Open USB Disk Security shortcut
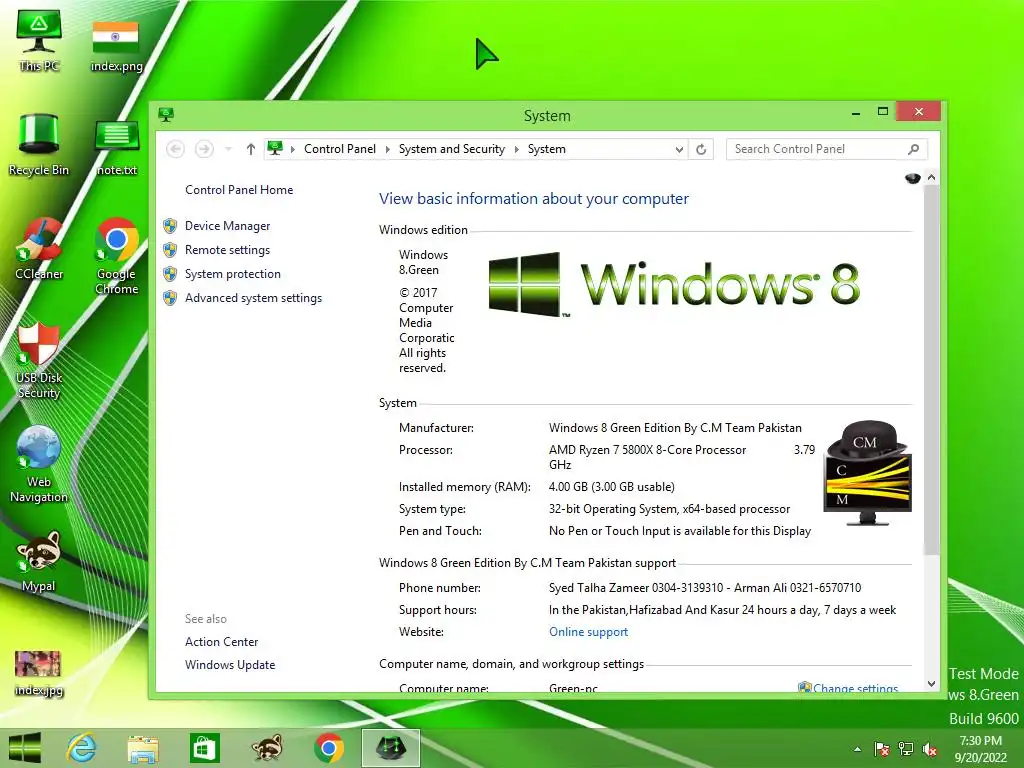 pyautogui.click(x=39, y=360)
